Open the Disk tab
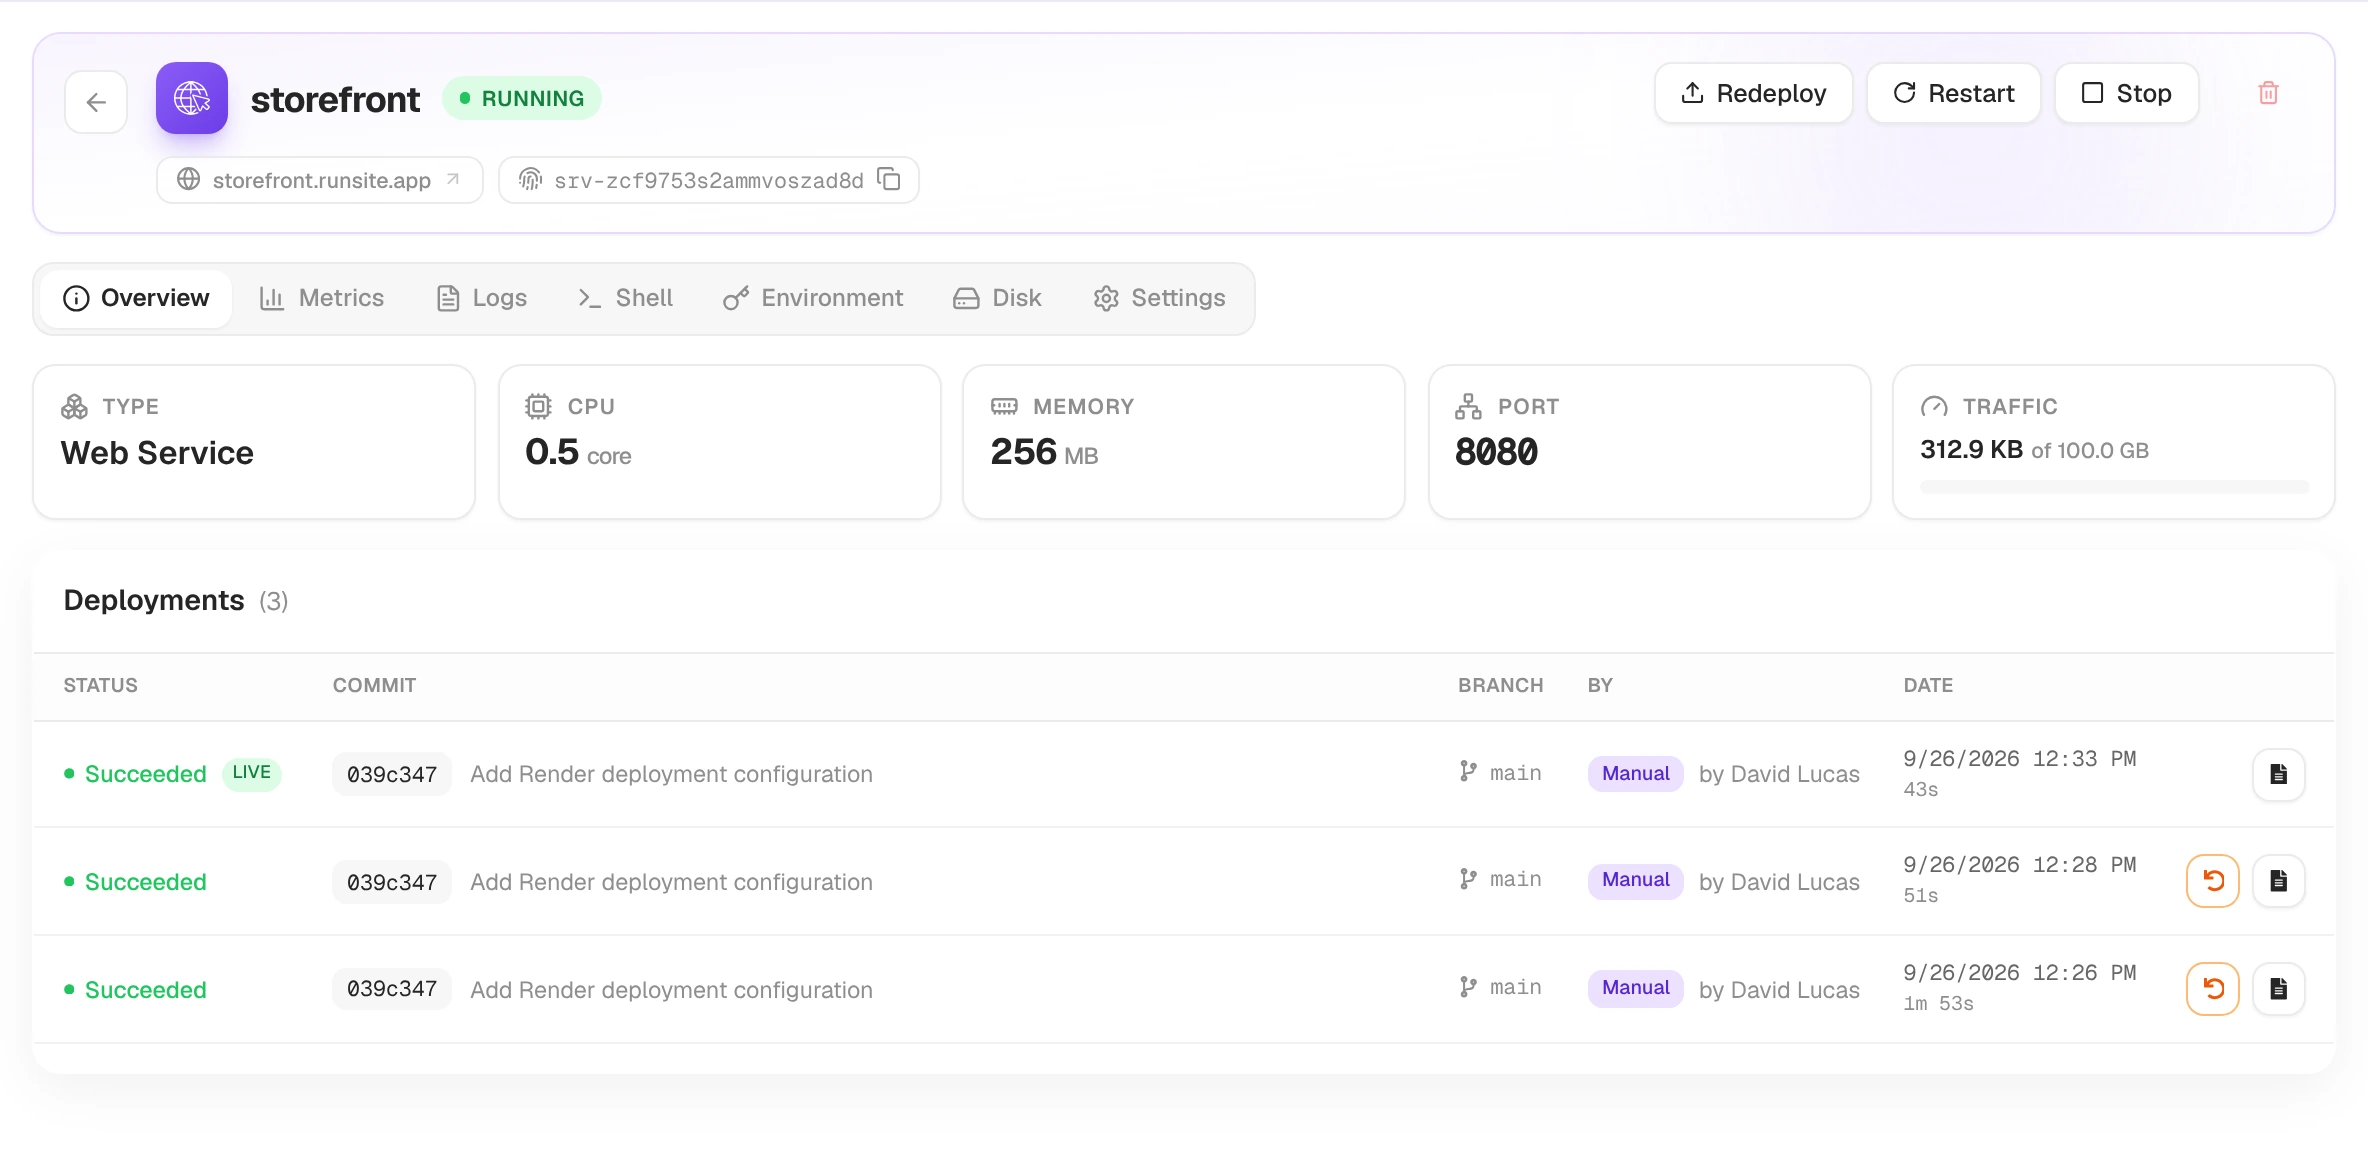This screenshot has height=1154, width=2368. pyautogui.click(x=997, y=298)
